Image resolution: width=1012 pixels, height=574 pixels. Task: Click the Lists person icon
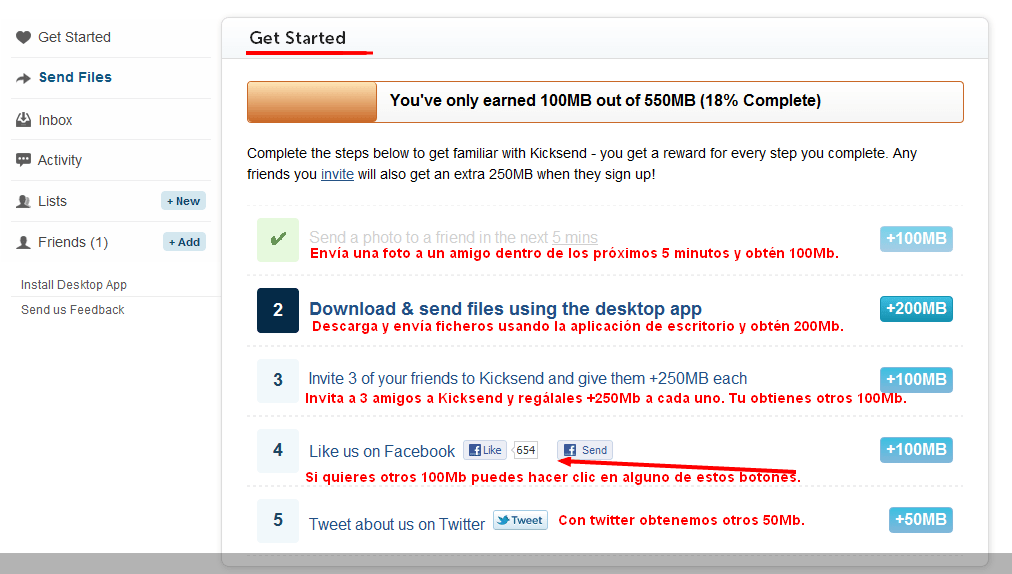[23, 201]
